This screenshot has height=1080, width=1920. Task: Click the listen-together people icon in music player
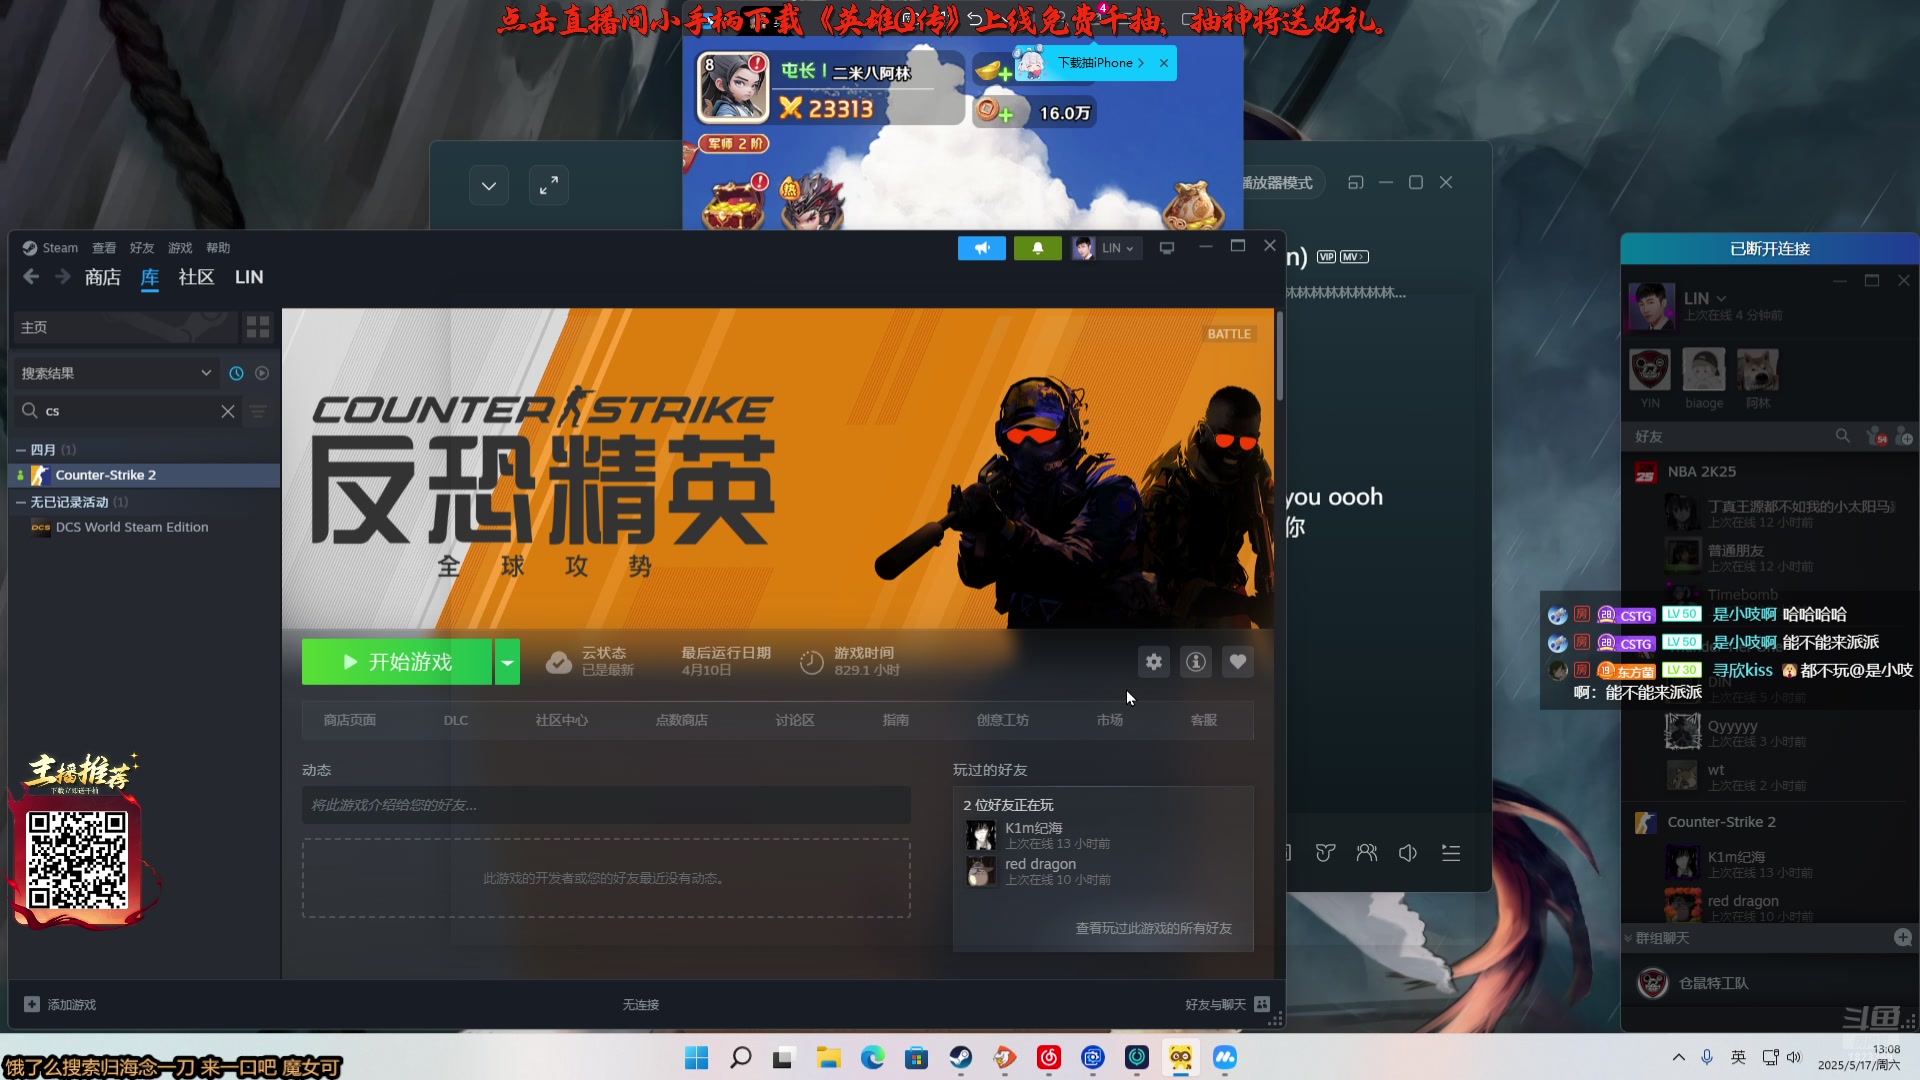pos(1367,853)
